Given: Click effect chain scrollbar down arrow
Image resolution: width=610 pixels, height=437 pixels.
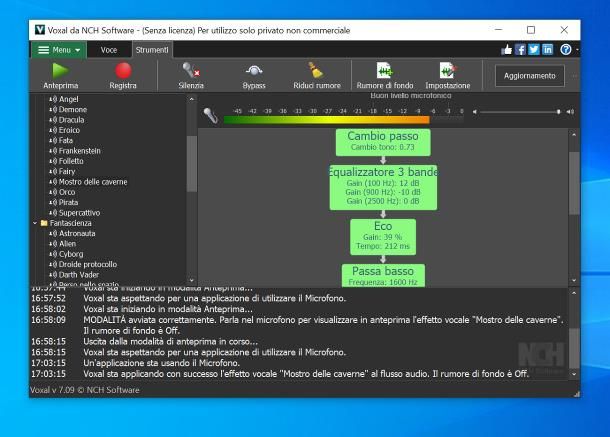Looking at the screenshot, I should click(574, 280).
